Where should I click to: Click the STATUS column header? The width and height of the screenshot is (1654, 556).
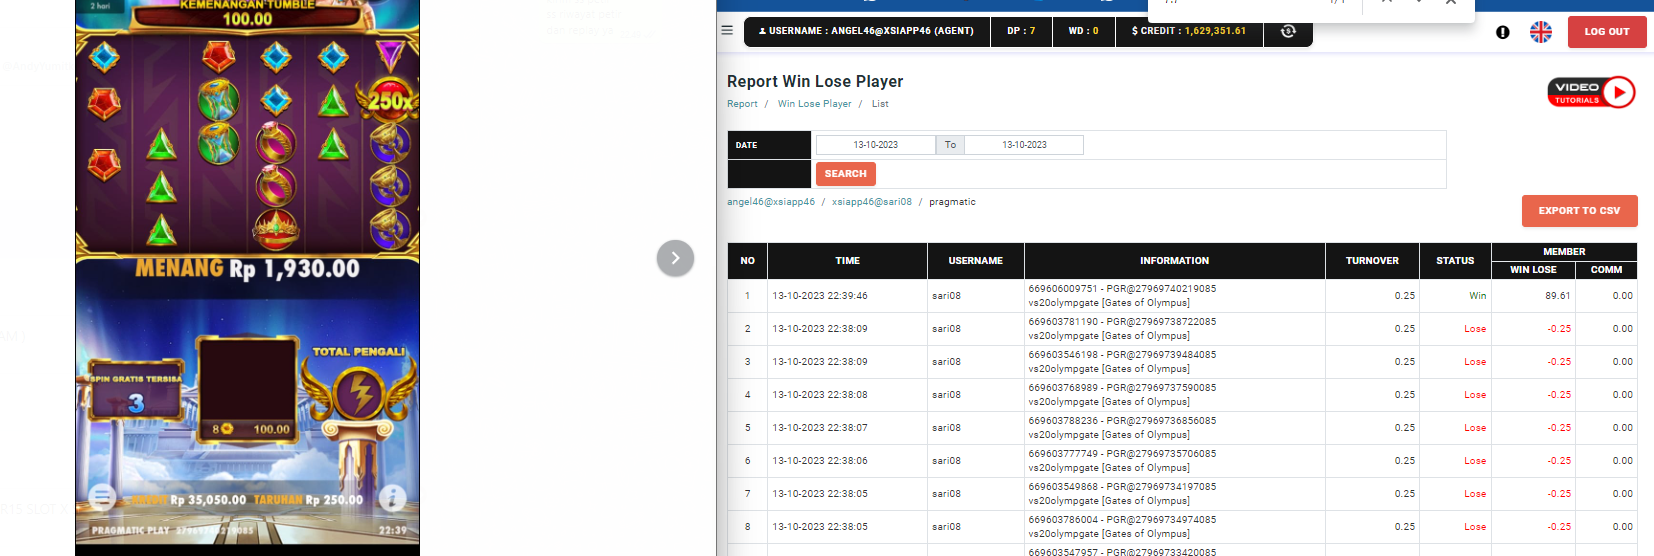click(1455, 261)
